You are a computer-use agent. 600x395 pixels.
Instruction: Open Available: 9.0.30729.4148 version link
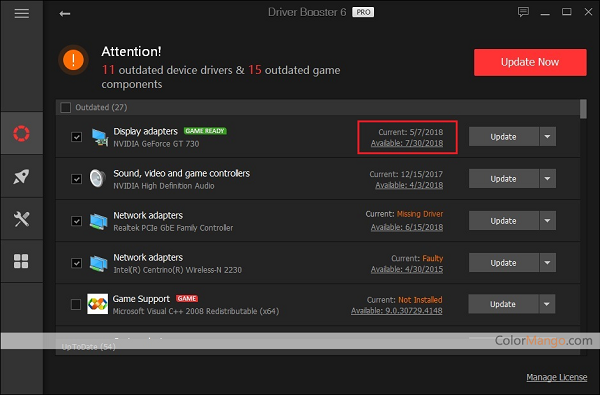click(396, 311)
